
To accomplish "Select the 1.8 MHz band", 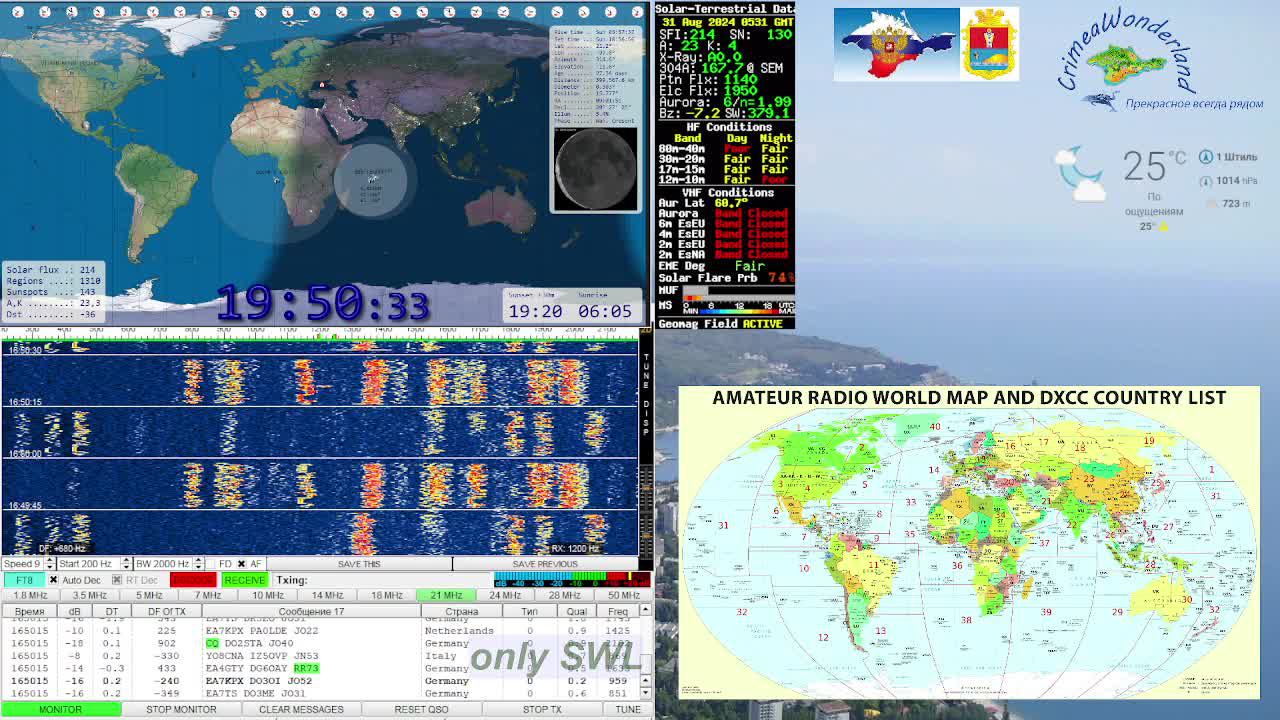I will 30,595.
